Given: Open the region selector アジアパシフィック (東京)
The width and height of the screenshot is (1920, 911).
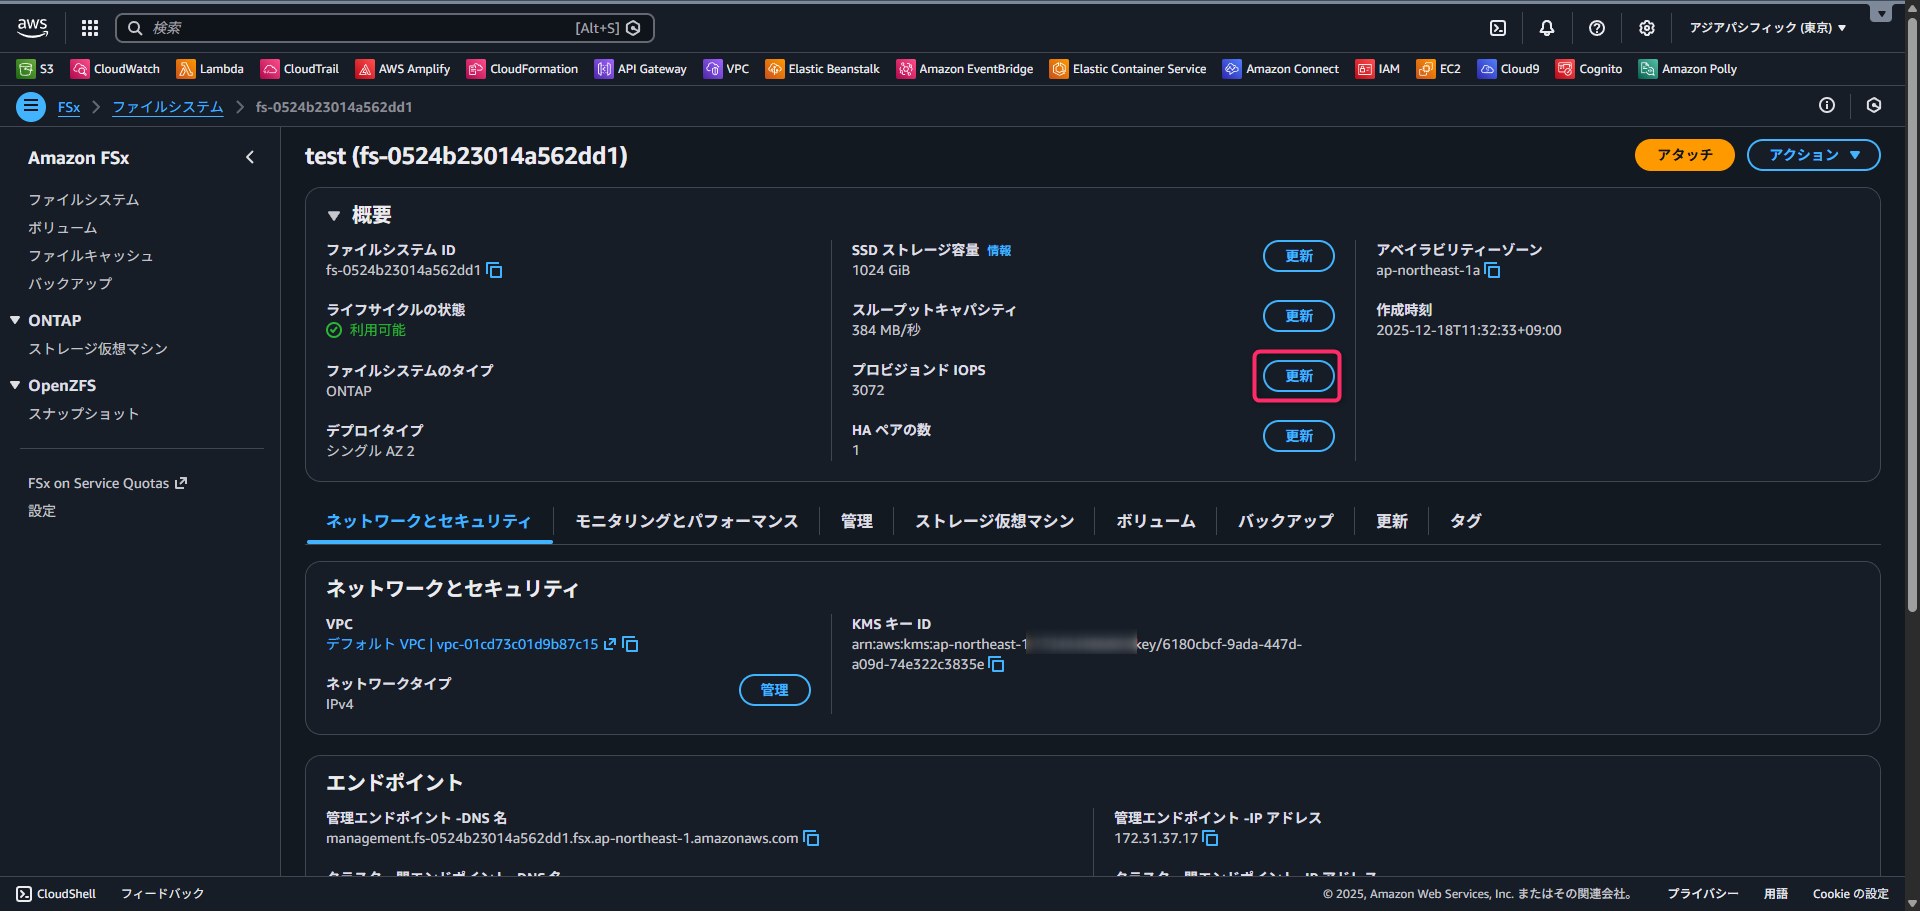Looking at the screenshot, I should tap(1767, 28).
